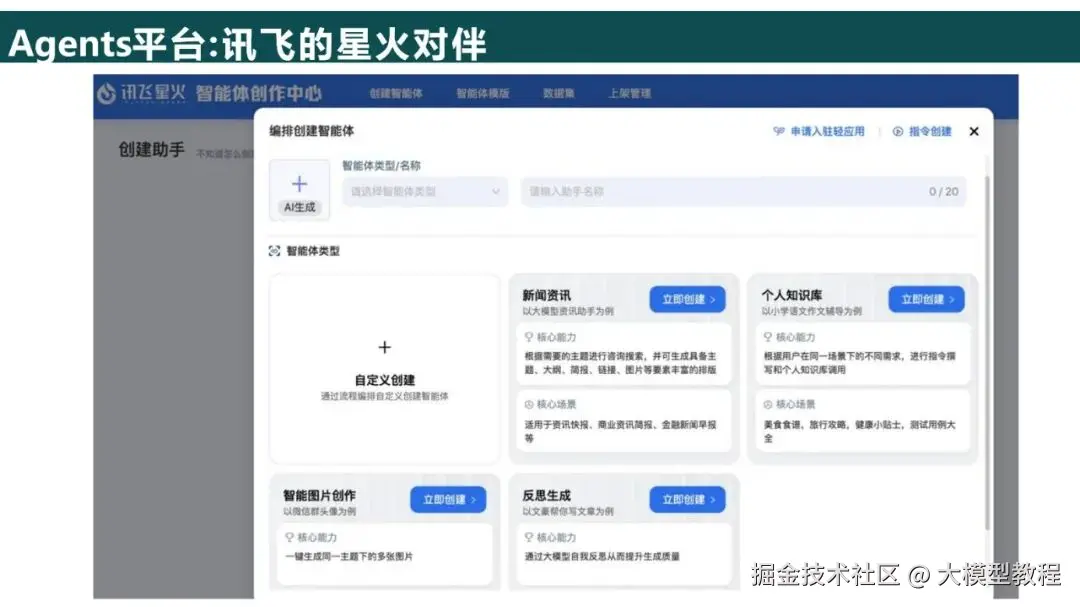This screenshot has width=1080, height=607.
Task: Click the 以大模型资讯助手为例 subtitle
Action: (x=568, y=311)
